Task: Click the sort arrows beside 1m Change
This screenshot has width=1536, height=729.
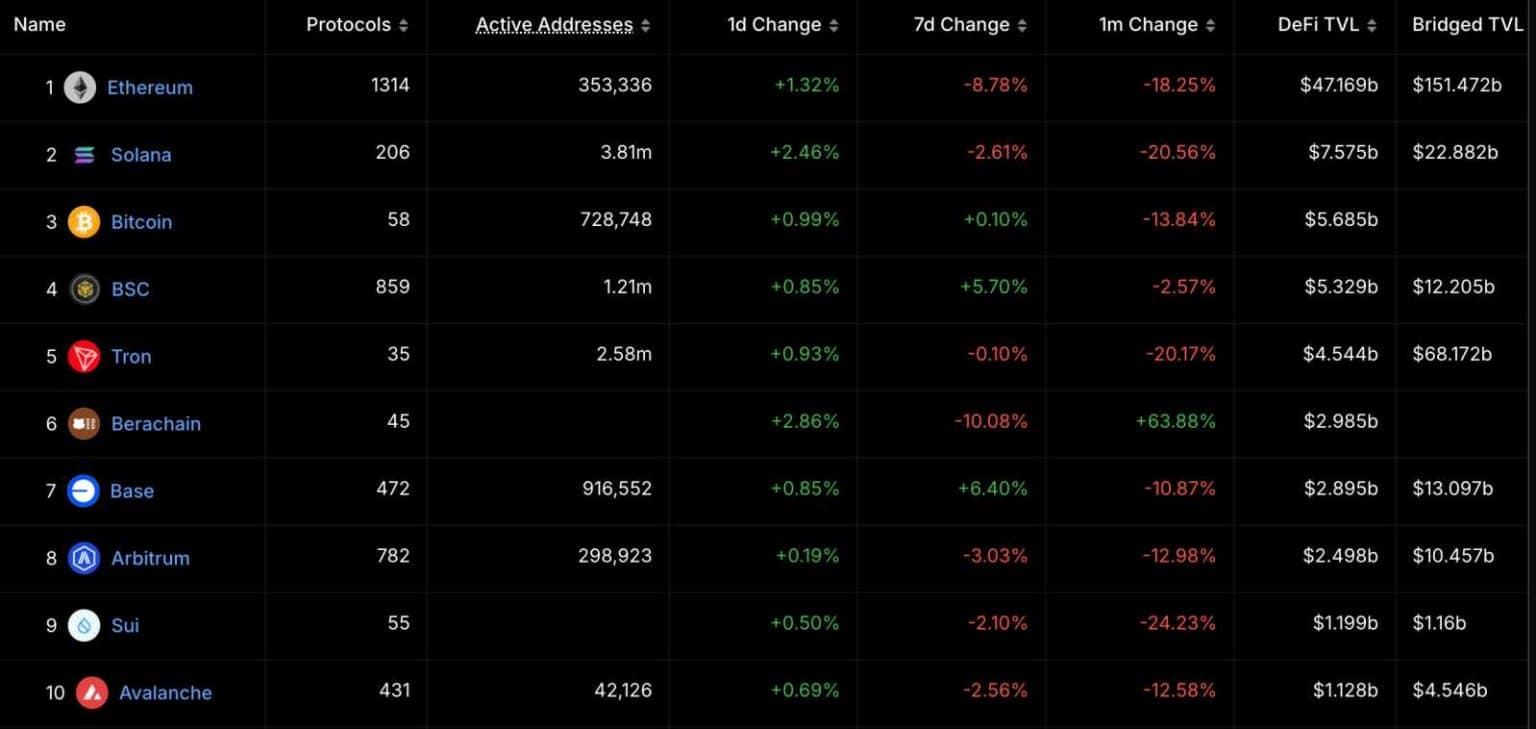Action: pyautogui.click(x=1211, y=25)
